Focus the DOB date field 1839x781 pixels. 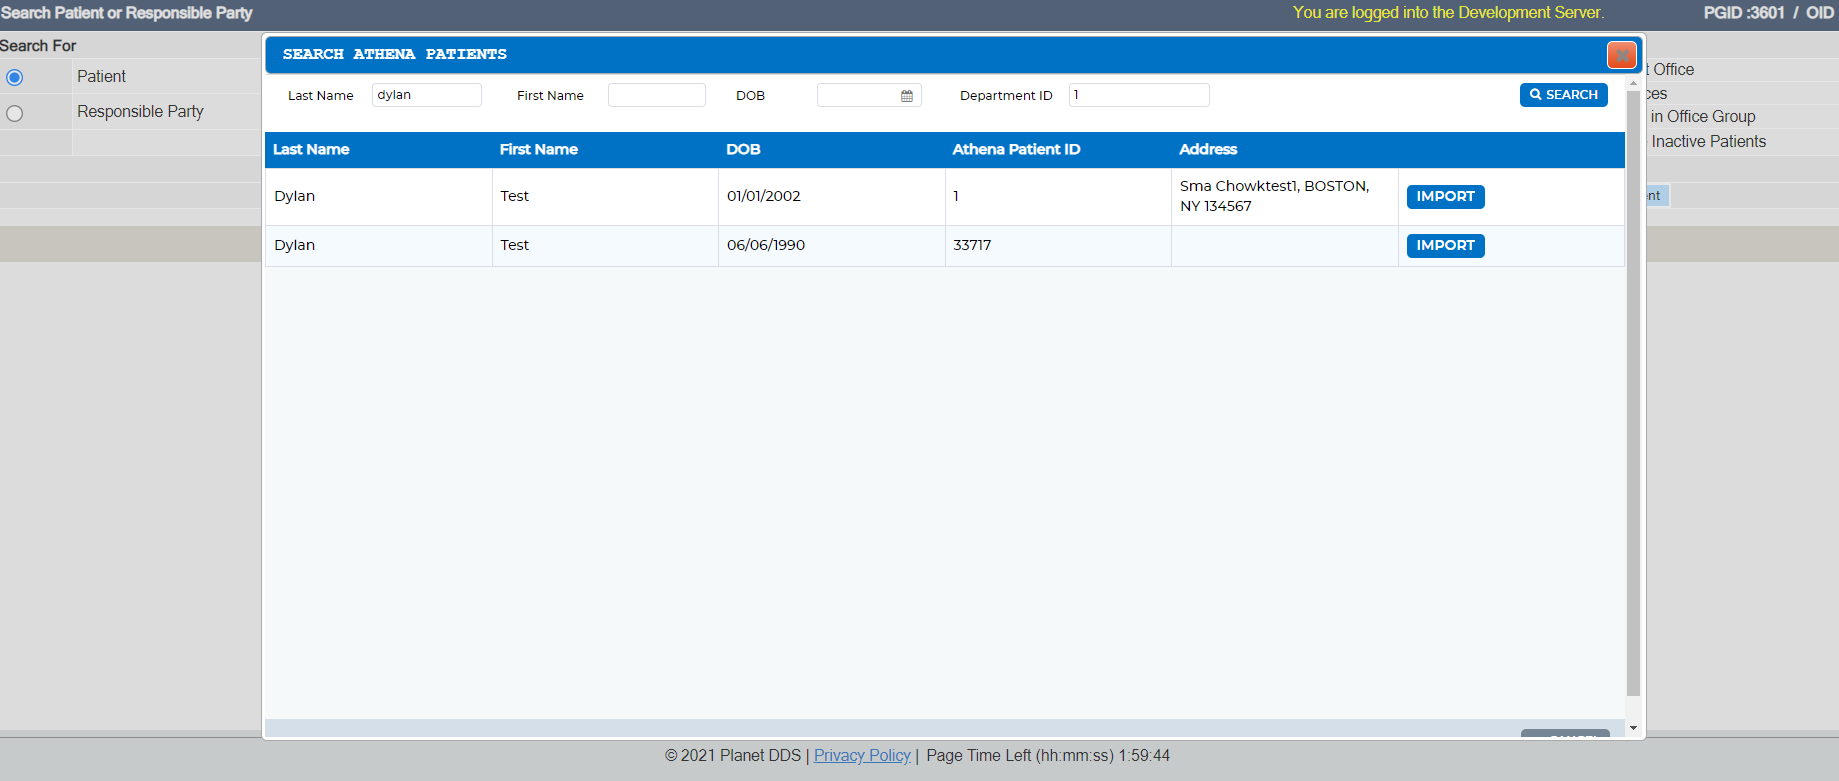tap(858, 95)
